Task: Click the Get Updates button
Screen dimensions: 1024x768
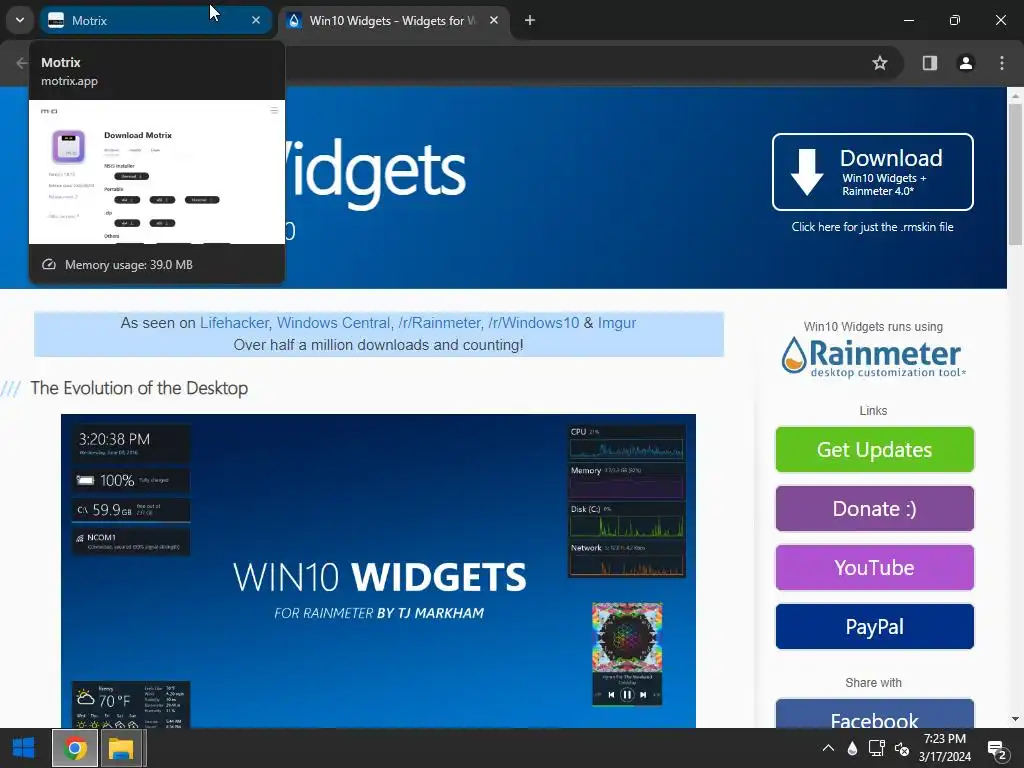Action: [874, 449]
